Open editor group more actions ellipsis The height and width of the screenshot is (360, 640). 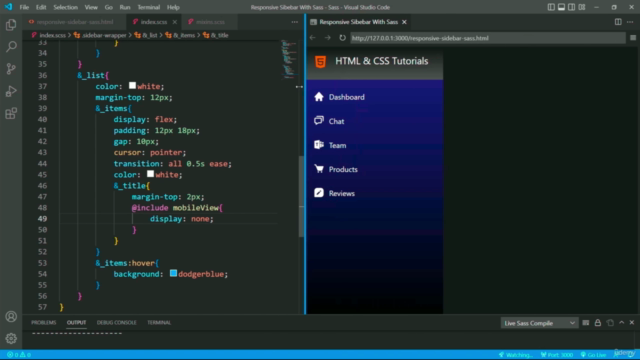point(295,22)
